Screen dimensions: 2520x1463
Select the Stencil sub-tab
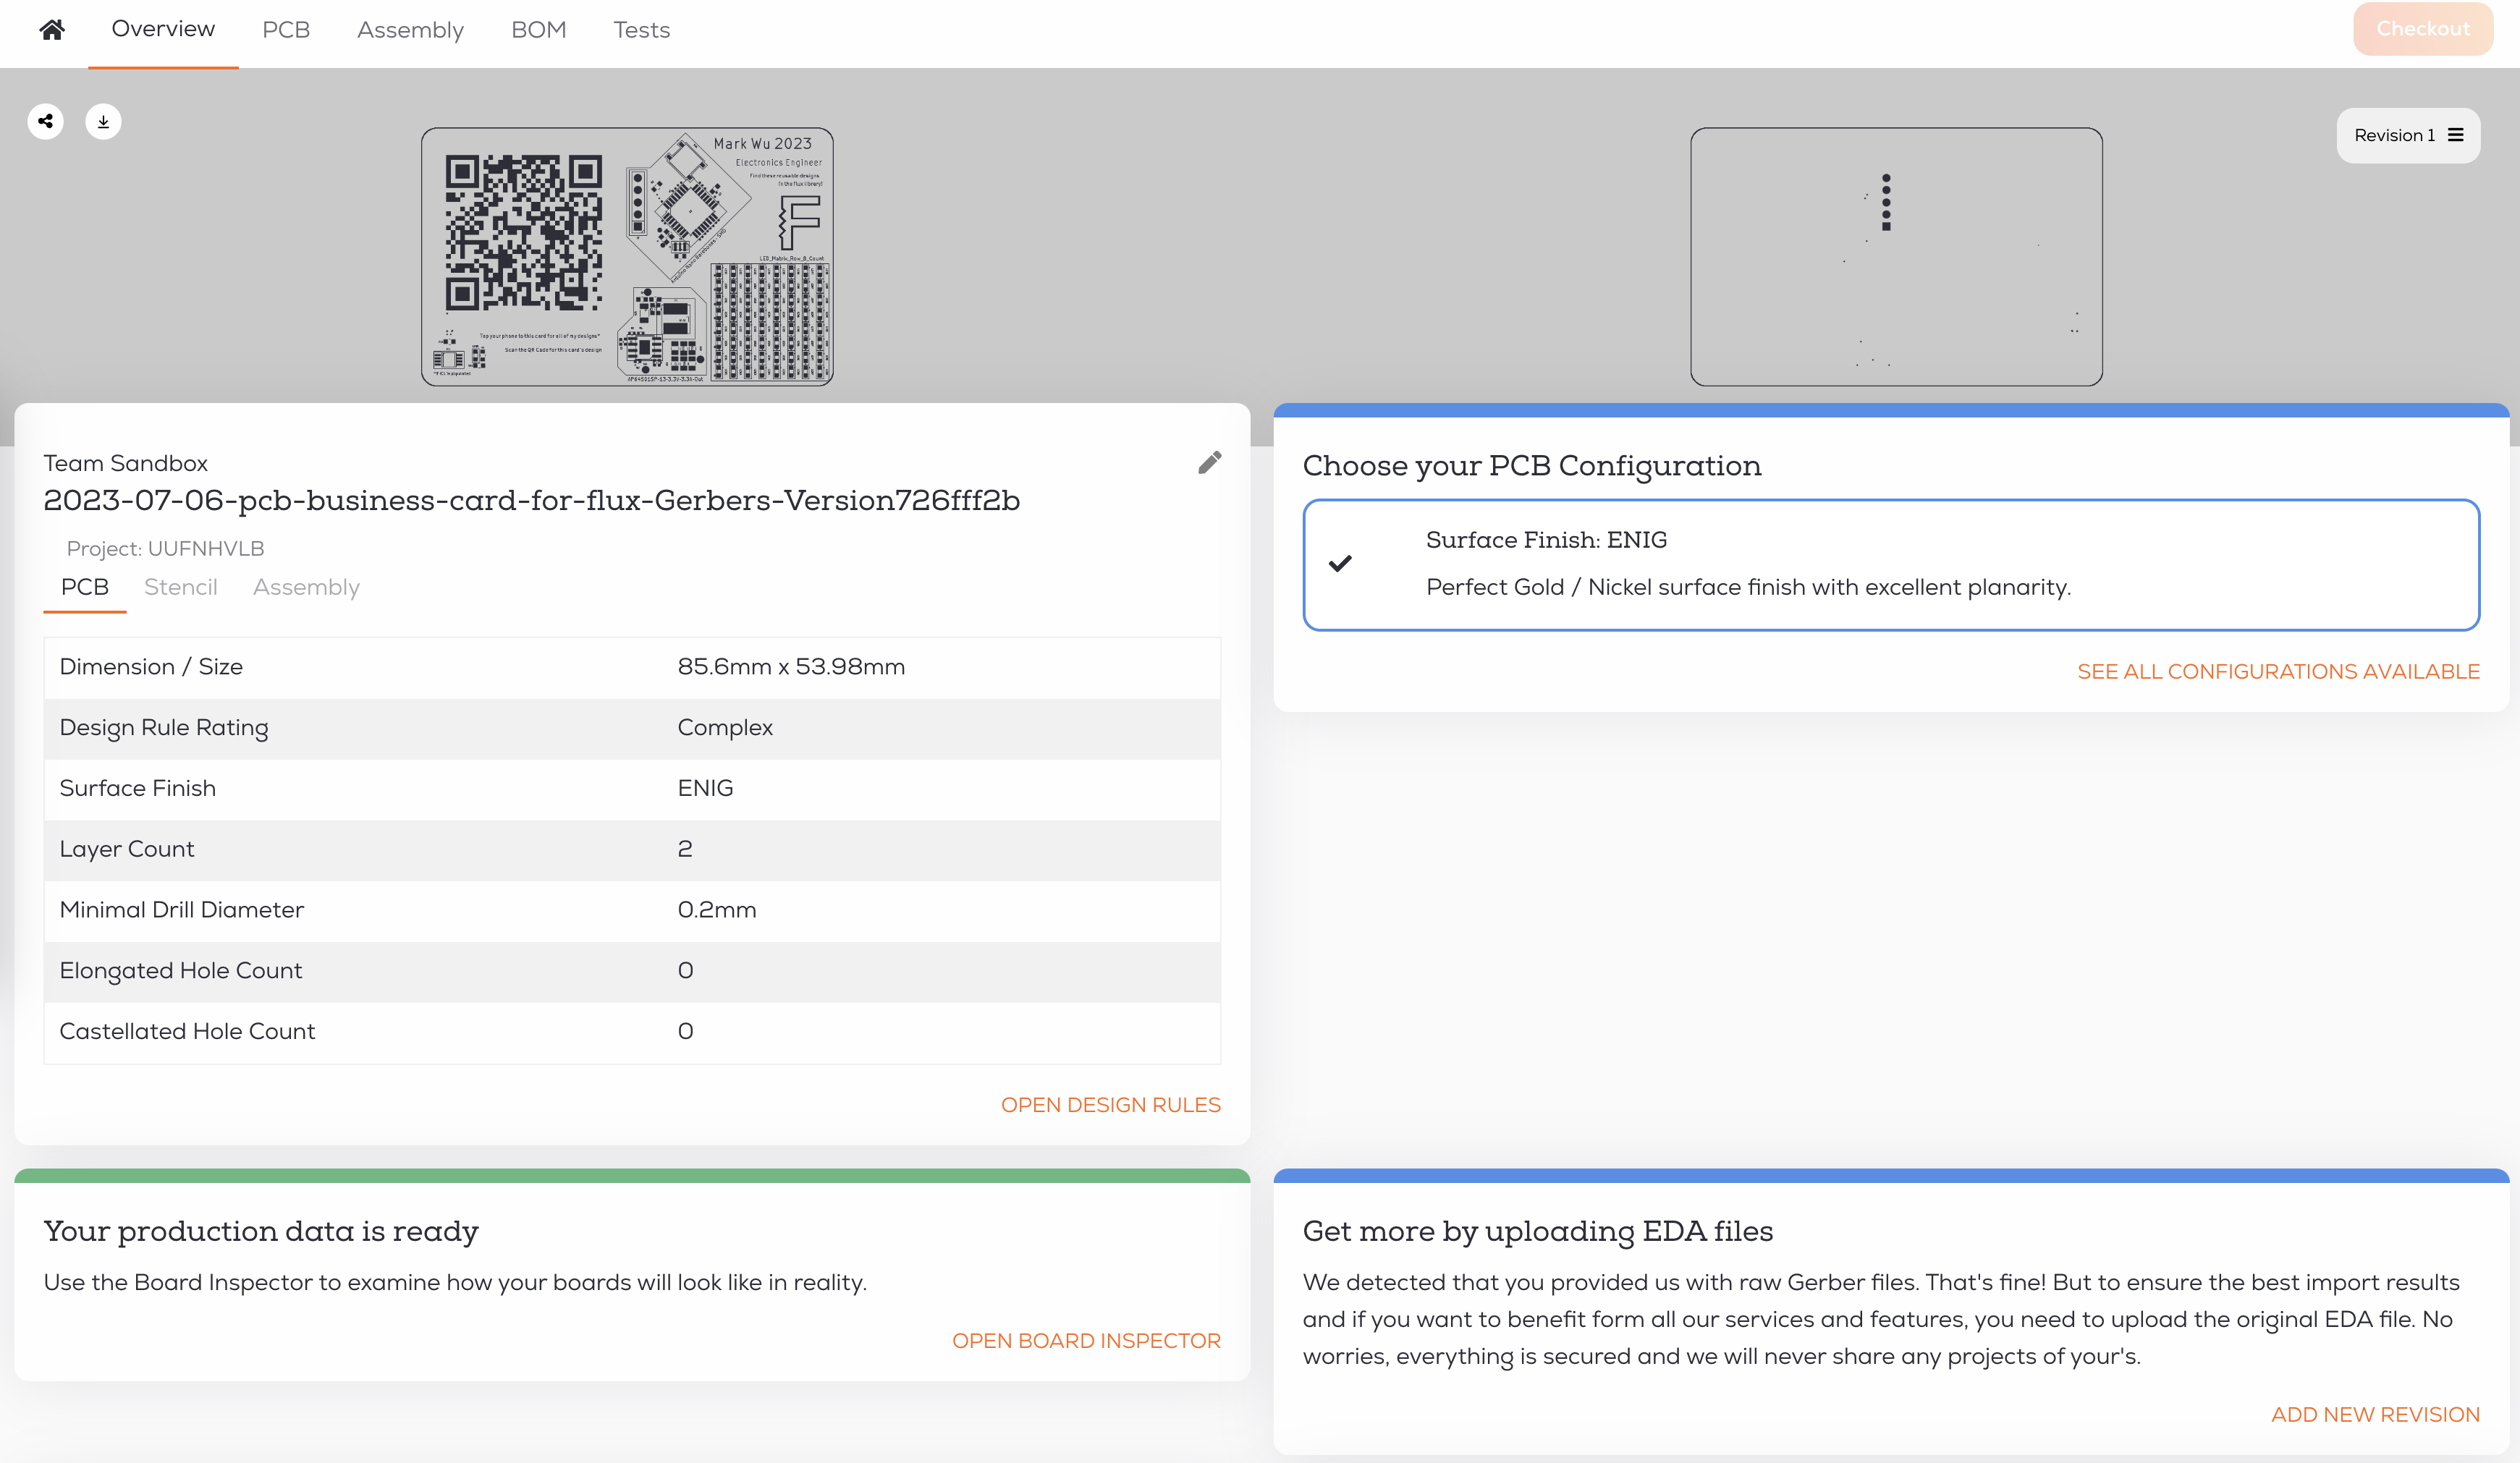coord(180,587)
